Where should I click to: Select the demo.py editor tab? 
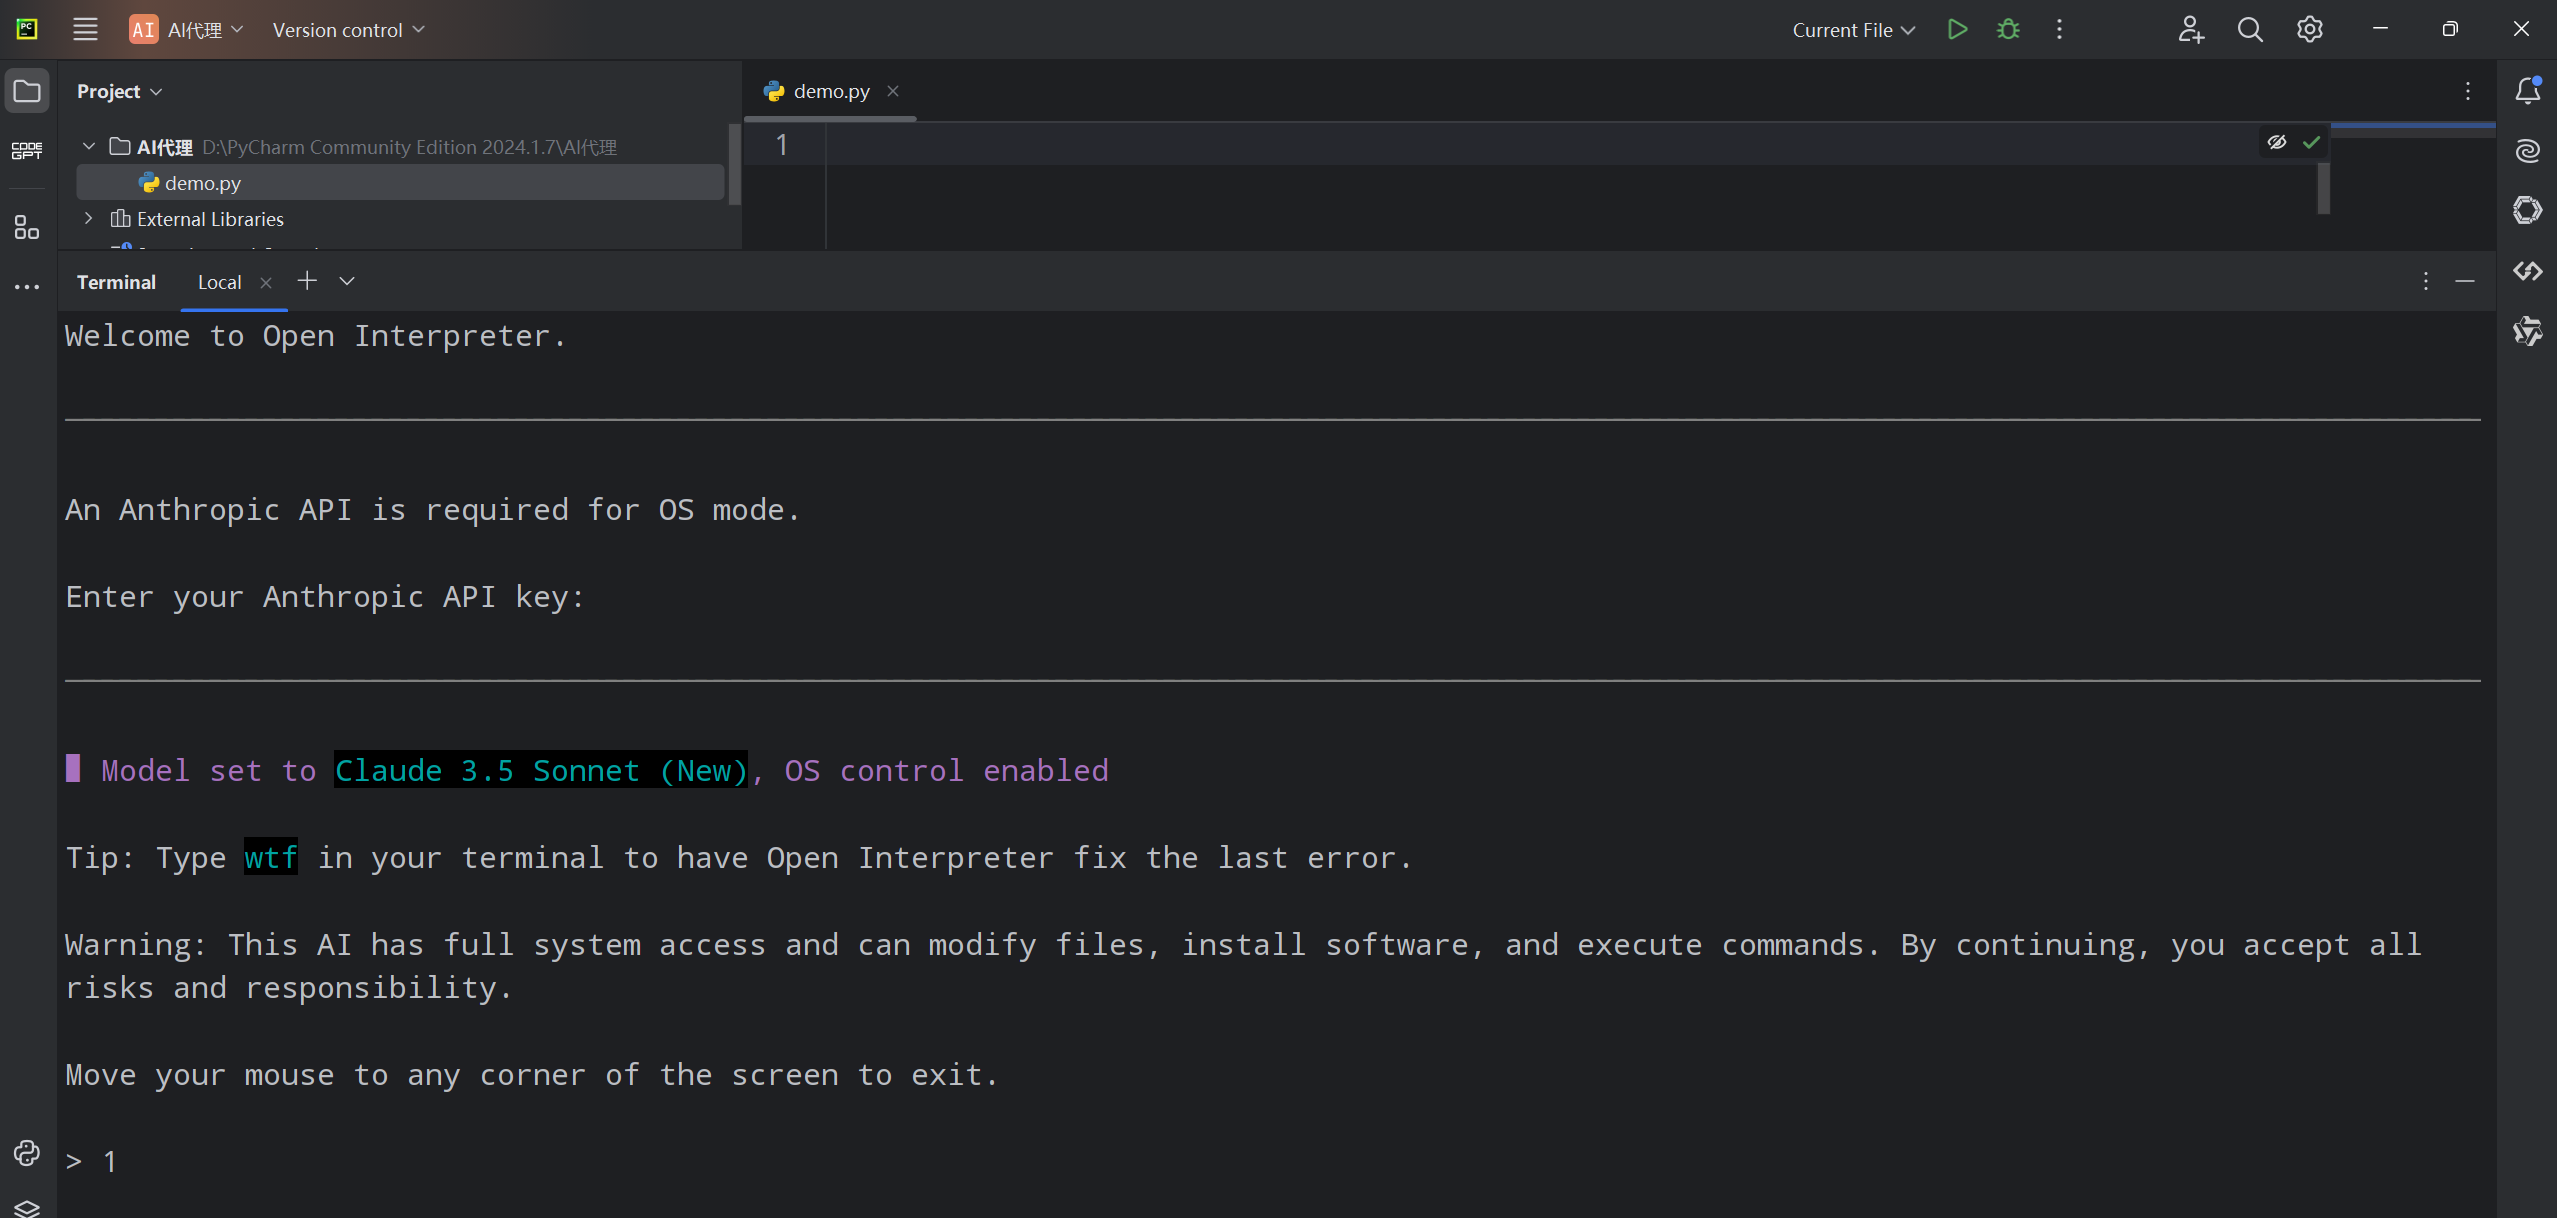pos(830,91)
